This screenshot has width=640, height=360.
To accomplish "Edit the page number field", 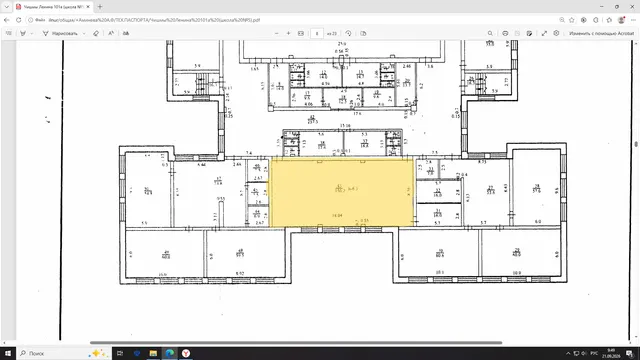I will coord(317,33).
